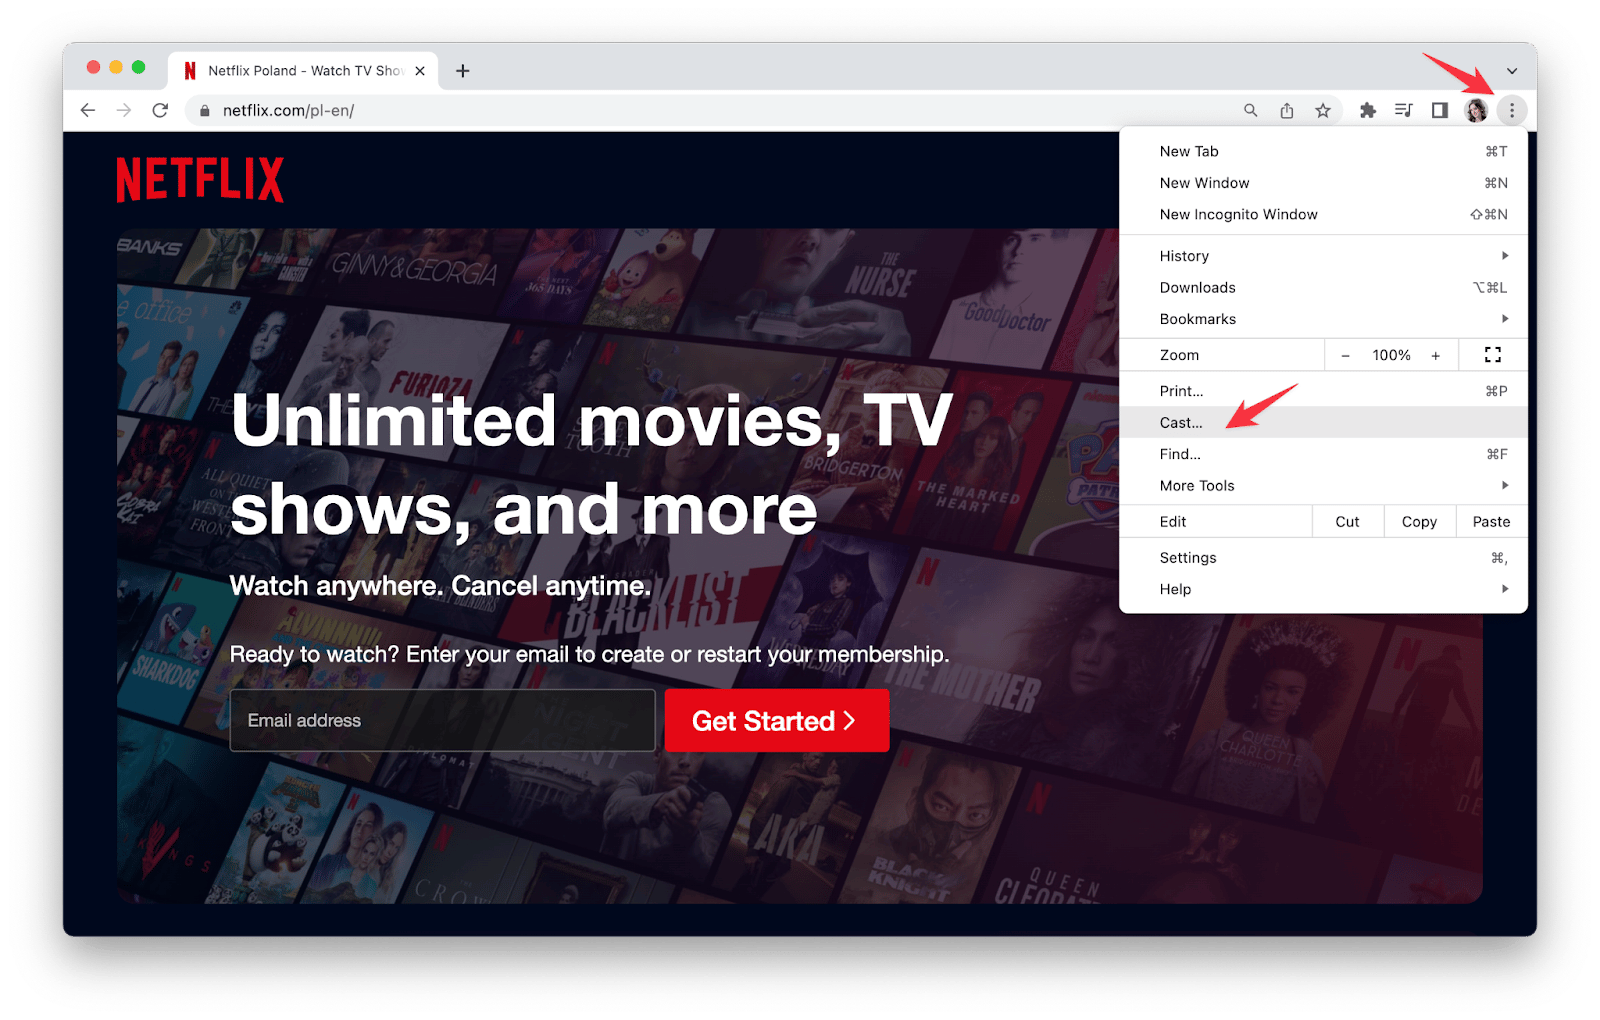Click the share page icon
This screenshot has height=1020, width=1600.
click(x=1287, y=110)
